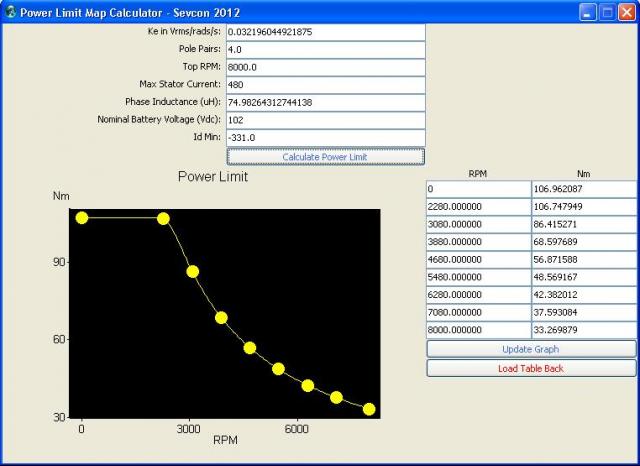Click the Ke in Vrms/rads/s input field
640x466 pixels.
point(326,32)
